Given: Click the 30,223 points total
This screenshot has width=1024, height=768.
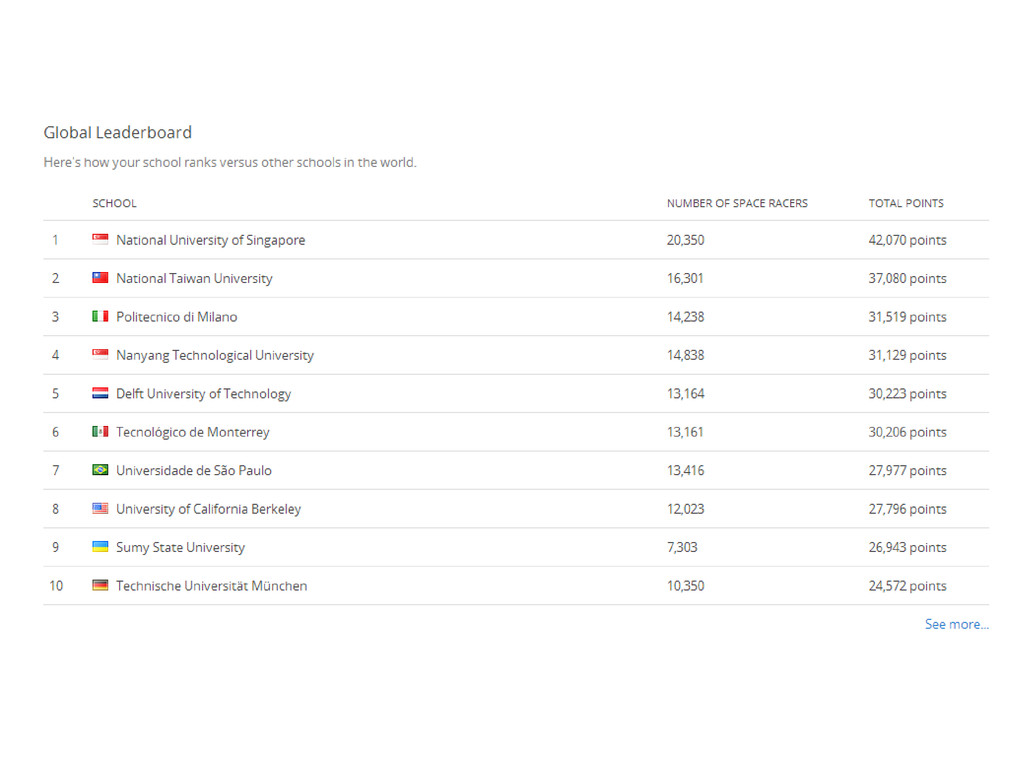Looking at the screenshot, I should [907, 394].
